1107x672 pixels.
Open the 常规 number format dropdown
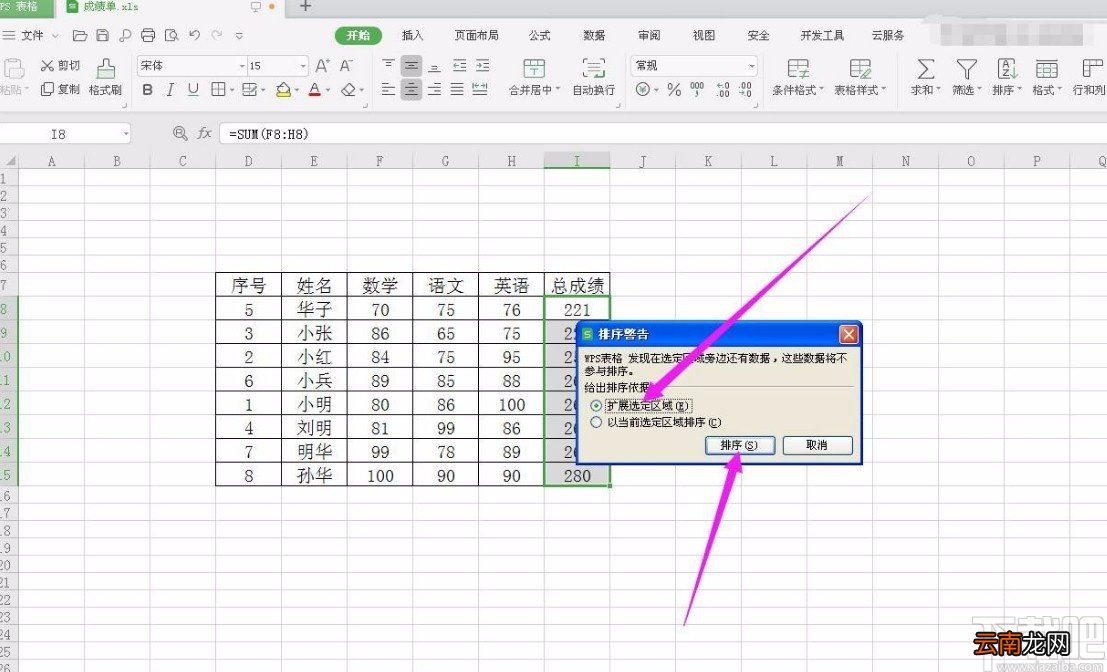click(750, 66)
